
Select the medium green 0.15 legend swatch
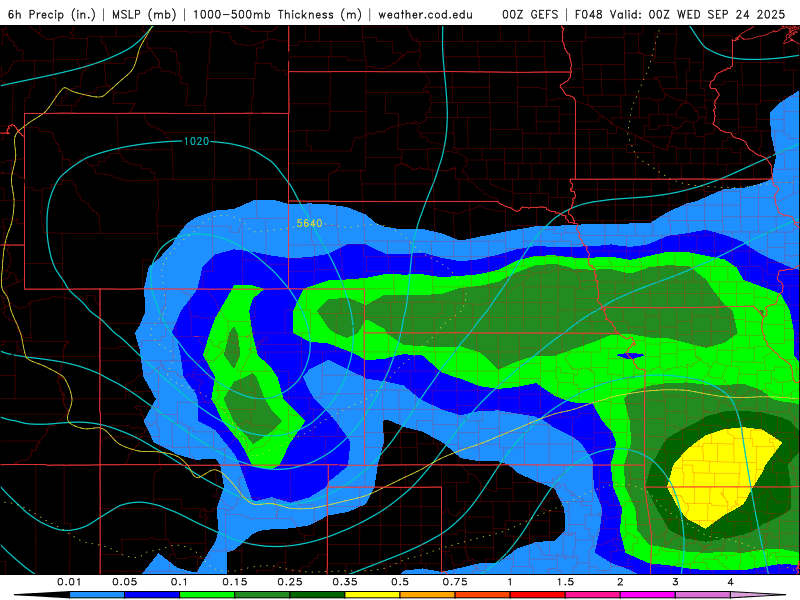tap(262, 595)
